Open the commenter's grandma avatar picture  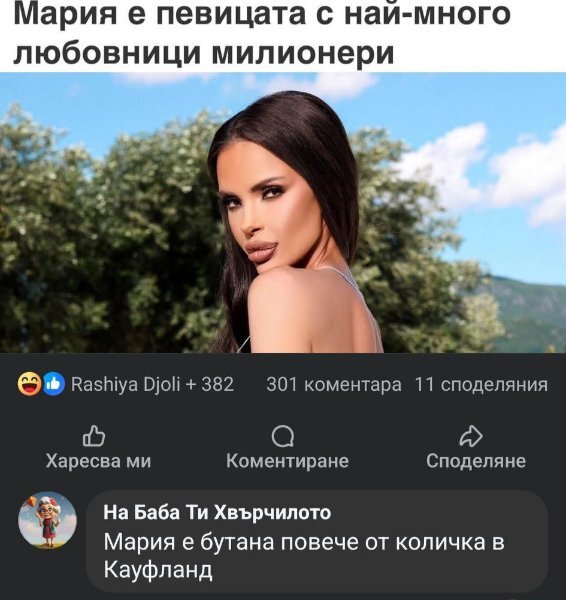[47, 520]
